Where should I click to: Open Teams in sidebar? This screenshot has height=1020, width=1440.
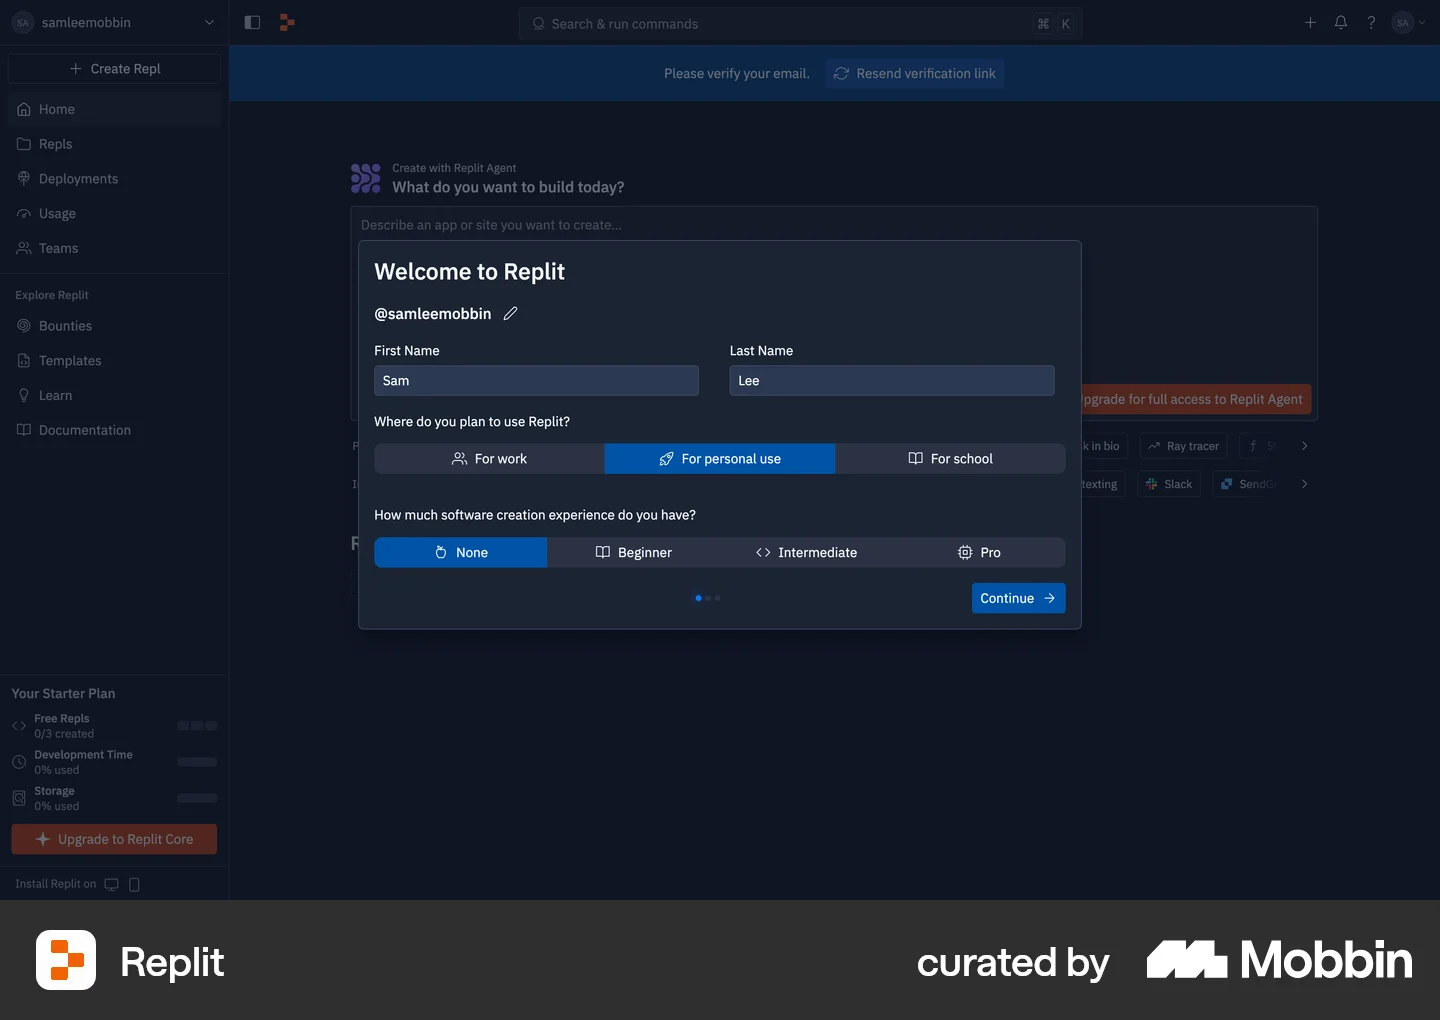coord(114,248)
